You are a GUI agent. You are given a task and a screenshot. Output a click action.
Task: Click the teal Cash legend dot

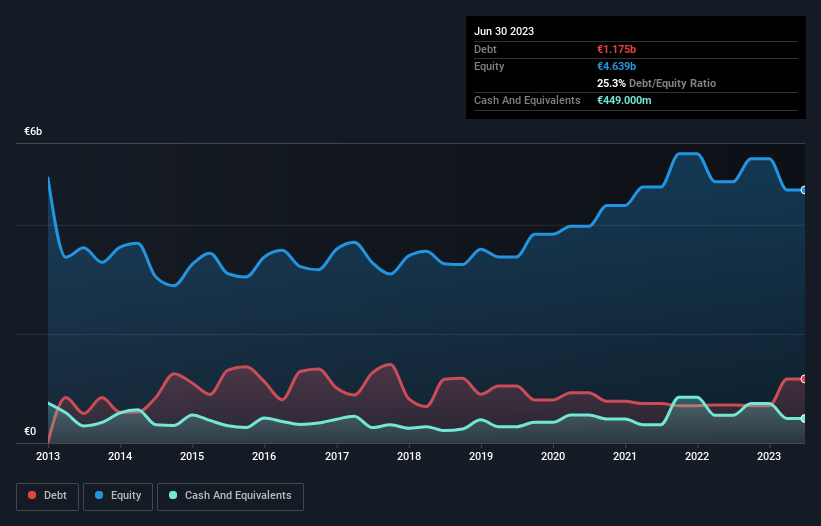click(x=173, y=495)
